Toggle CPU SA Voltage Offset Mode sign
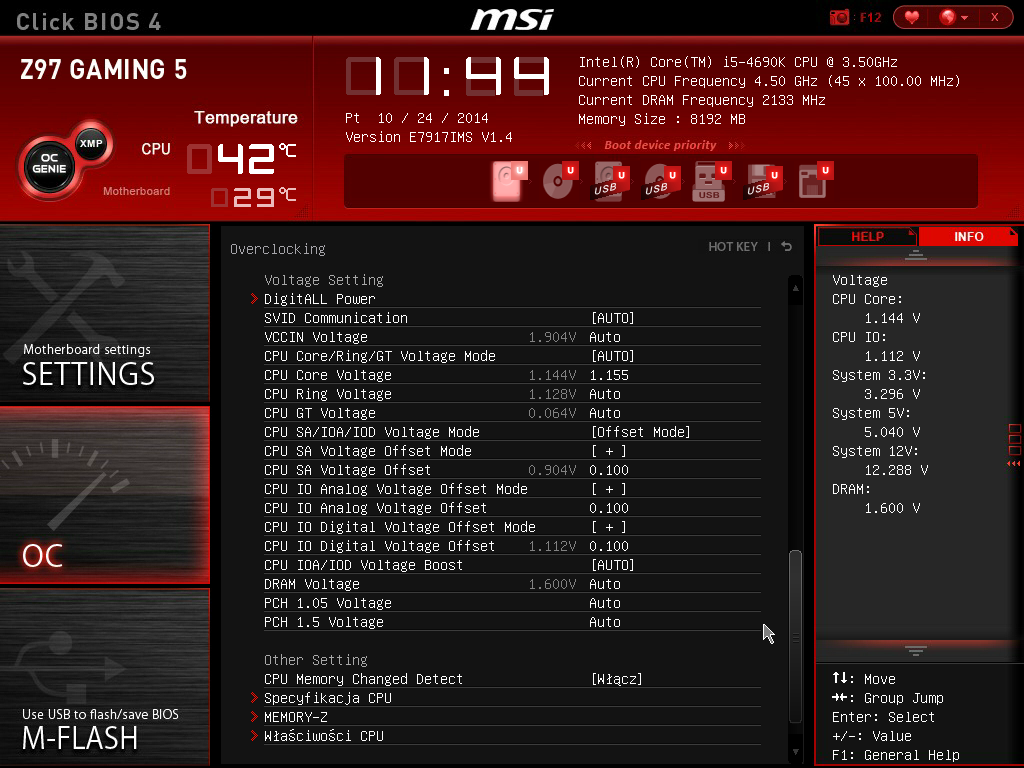This screenshot has height=768, width=1024. (x=609, y=451)
